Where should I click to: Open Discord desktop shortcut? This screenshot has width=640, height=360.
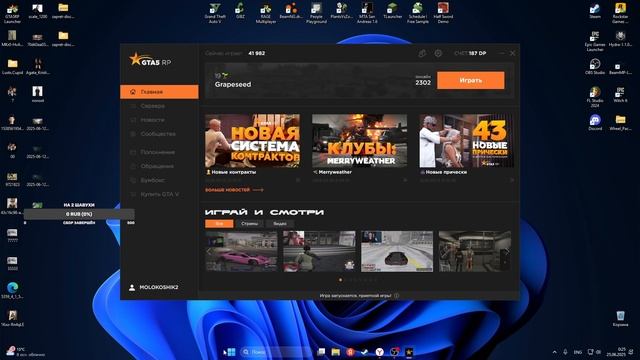click(595, 122)
